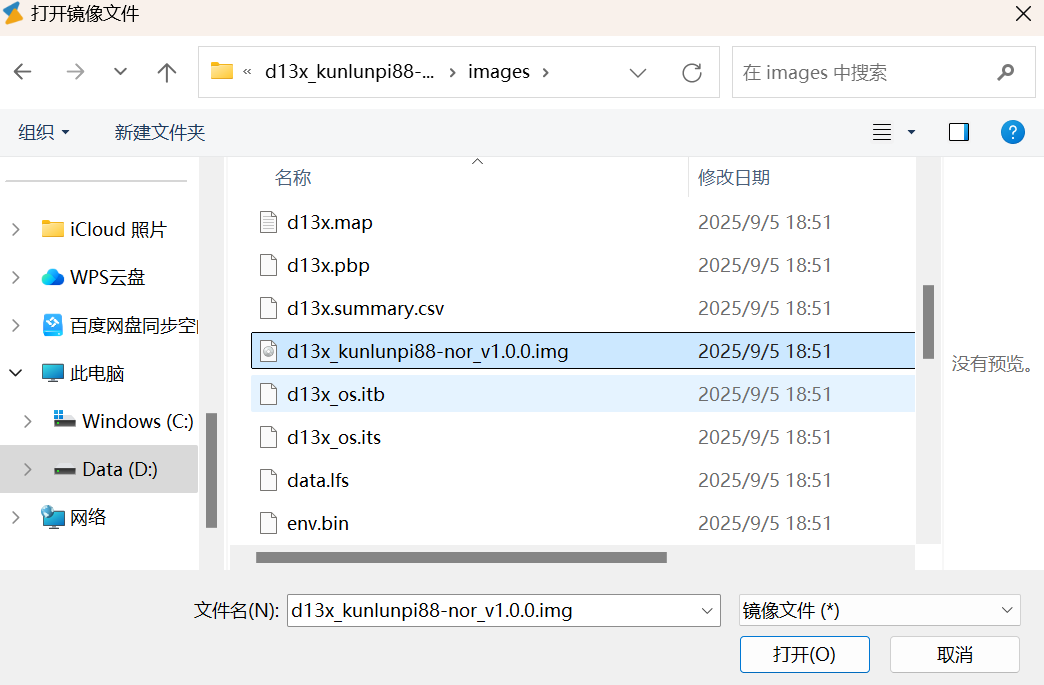Click 取消 button
1044x685 pixels.
[x=955, y=654]
